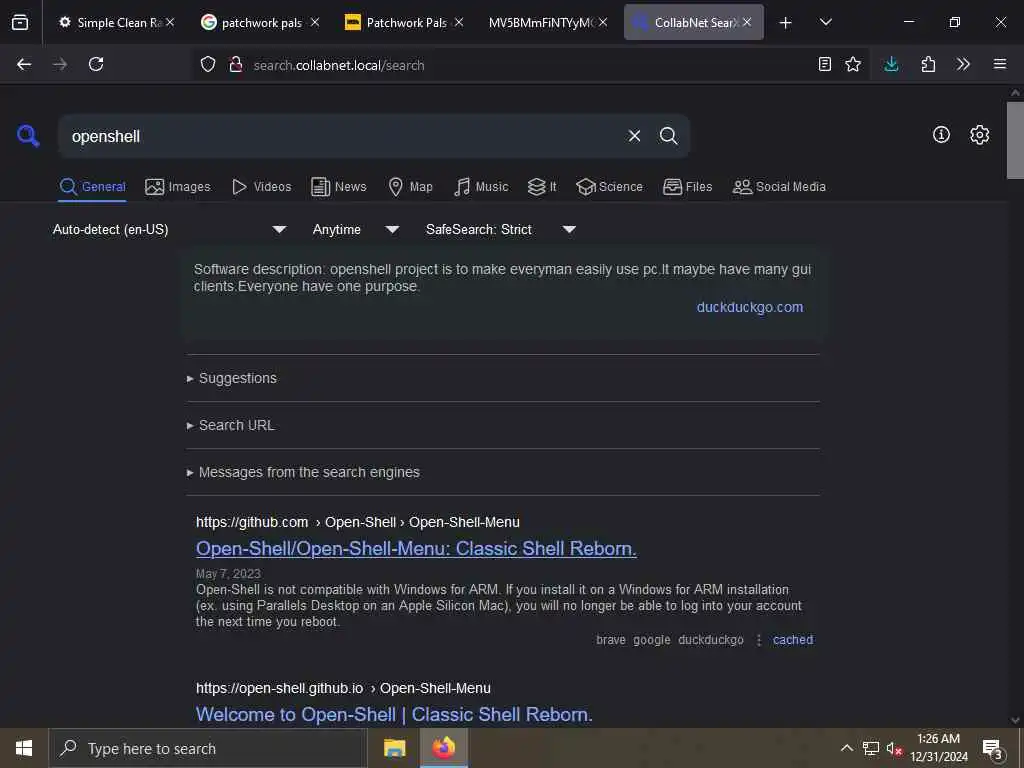This screenshot has width=1024, height=768.
Task: Click the SearXNG magnifier logo
Action: coord(27,136)
